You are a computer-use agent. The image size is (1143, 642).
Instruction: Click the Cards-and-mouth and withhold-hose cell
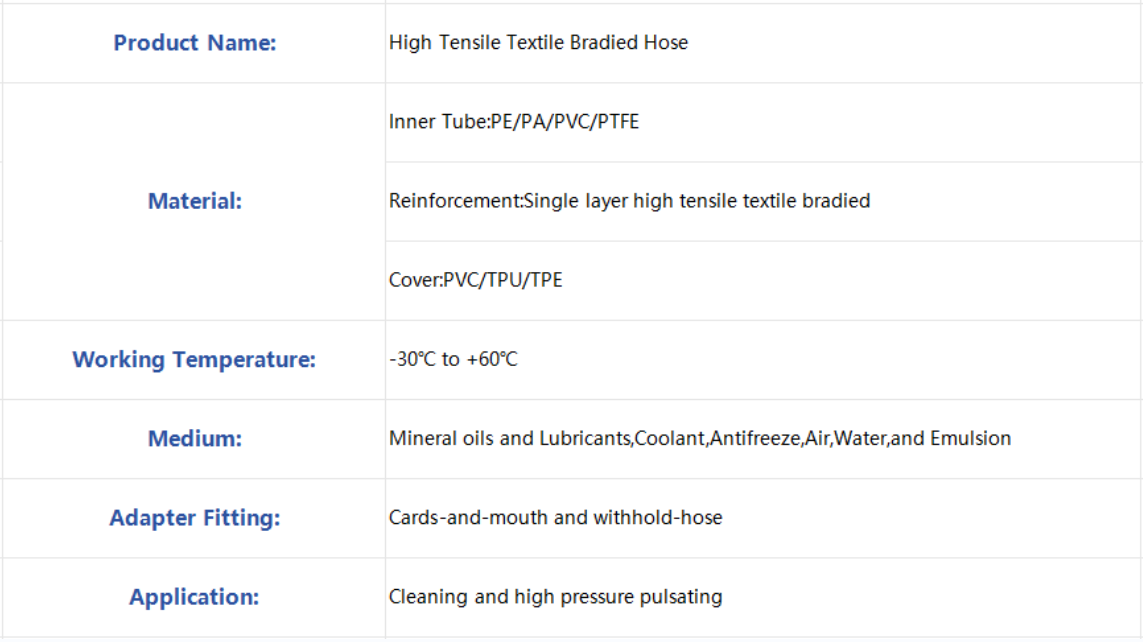tap(764, 519)
